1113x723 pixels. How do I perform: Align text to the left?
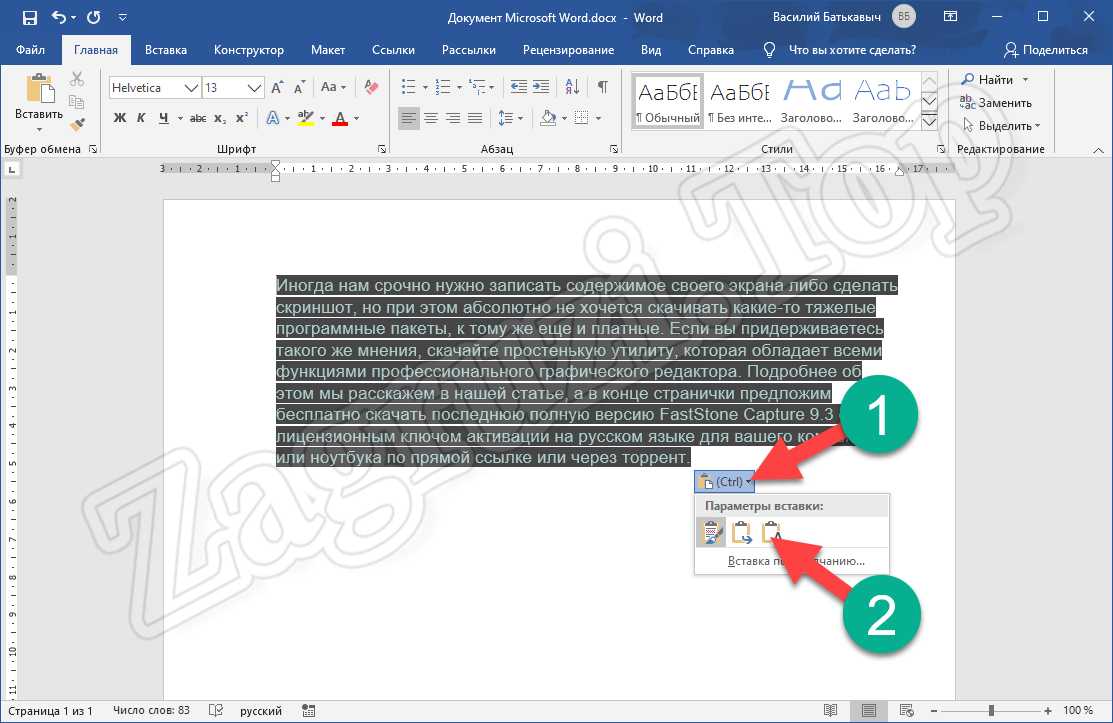[x=408, y=118]
